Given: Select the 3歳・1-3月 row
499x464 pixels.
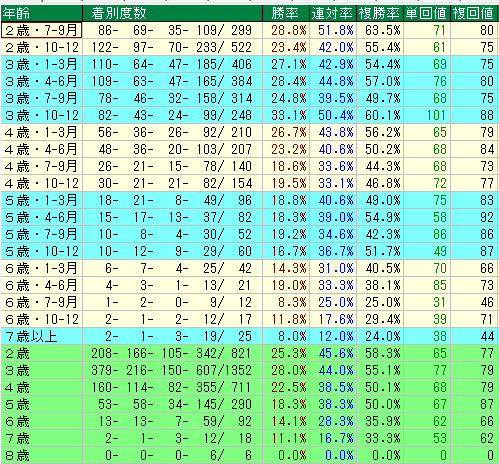Looking at the screenshot, I should [249, 64].
